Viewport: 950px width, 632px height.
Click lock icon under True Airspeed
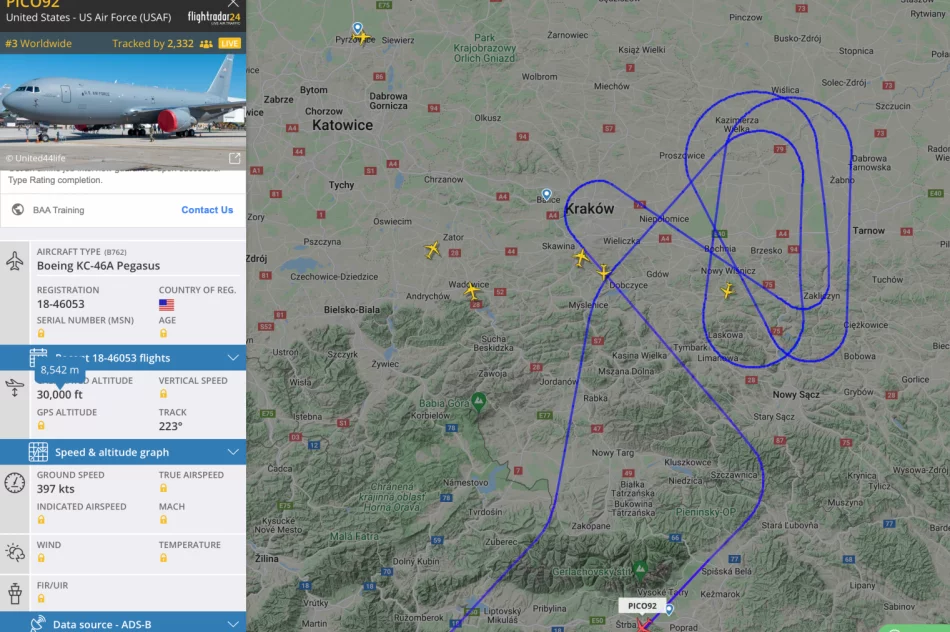pyautogui.click(x=163, y=488)
